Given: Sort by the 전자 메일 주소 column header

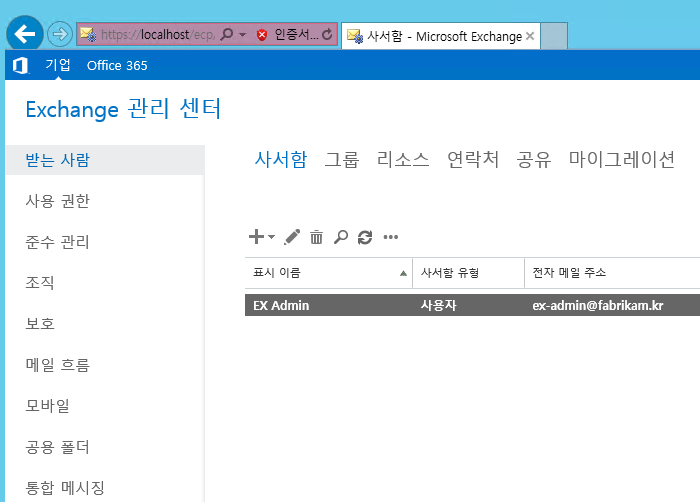Looking at the screenshot, I should click(x=612, y=272).
